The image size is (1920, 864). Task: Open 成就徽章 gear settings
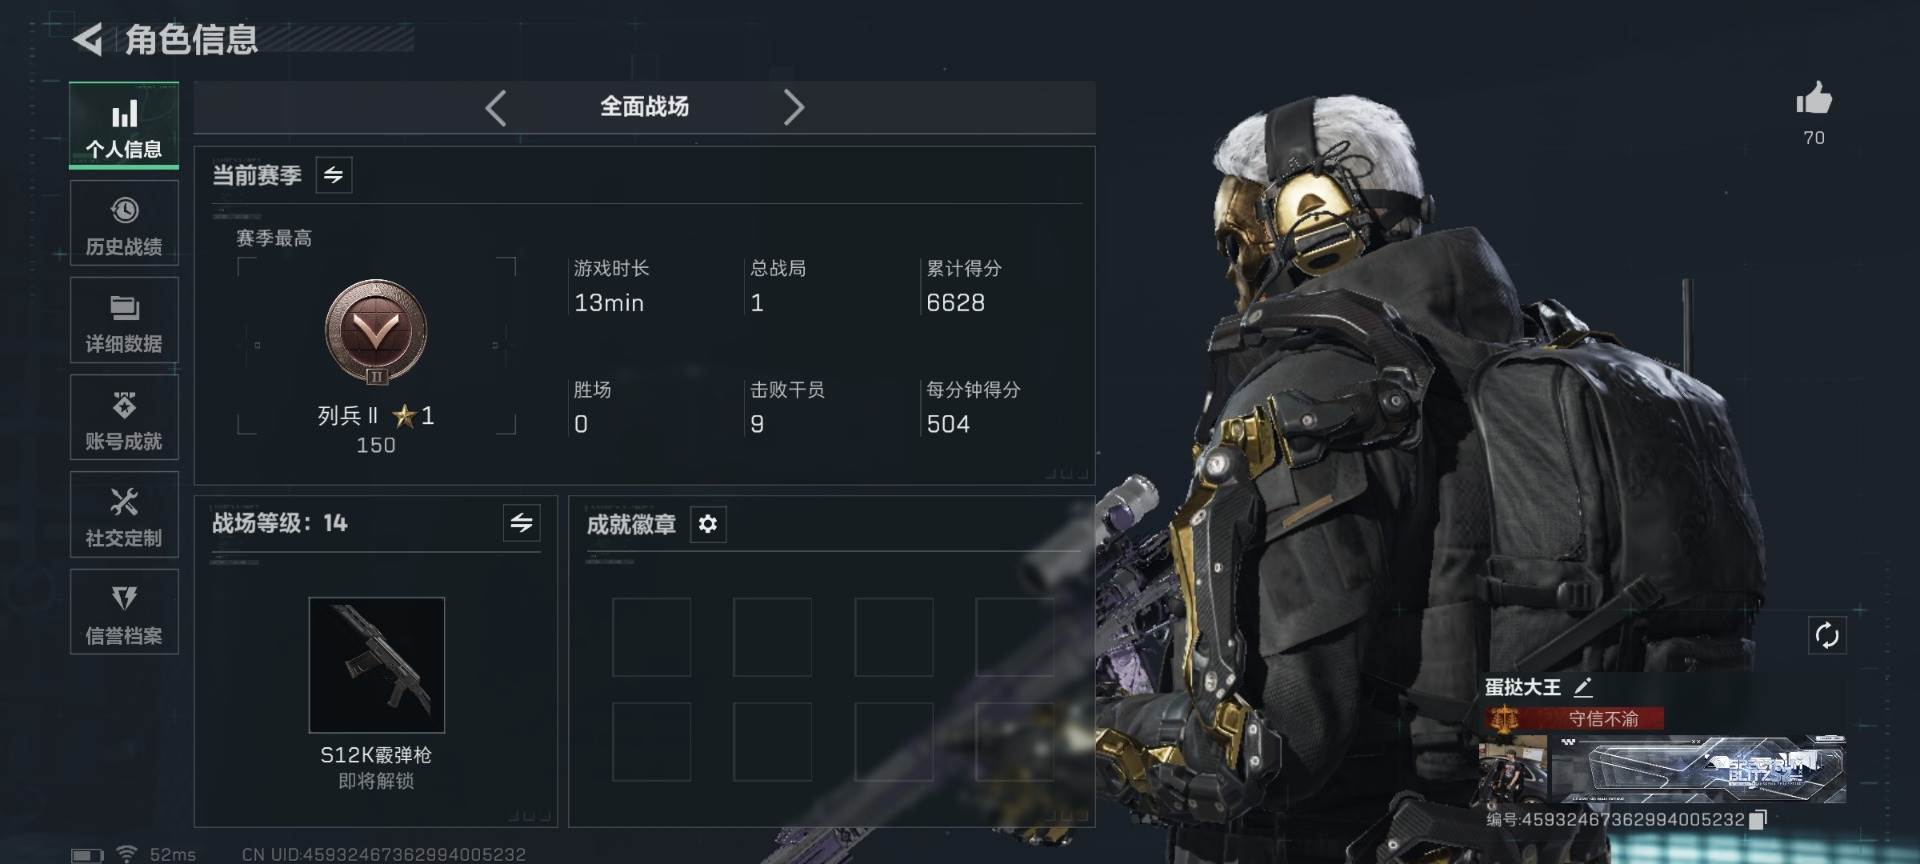click(x=707, y=524)
